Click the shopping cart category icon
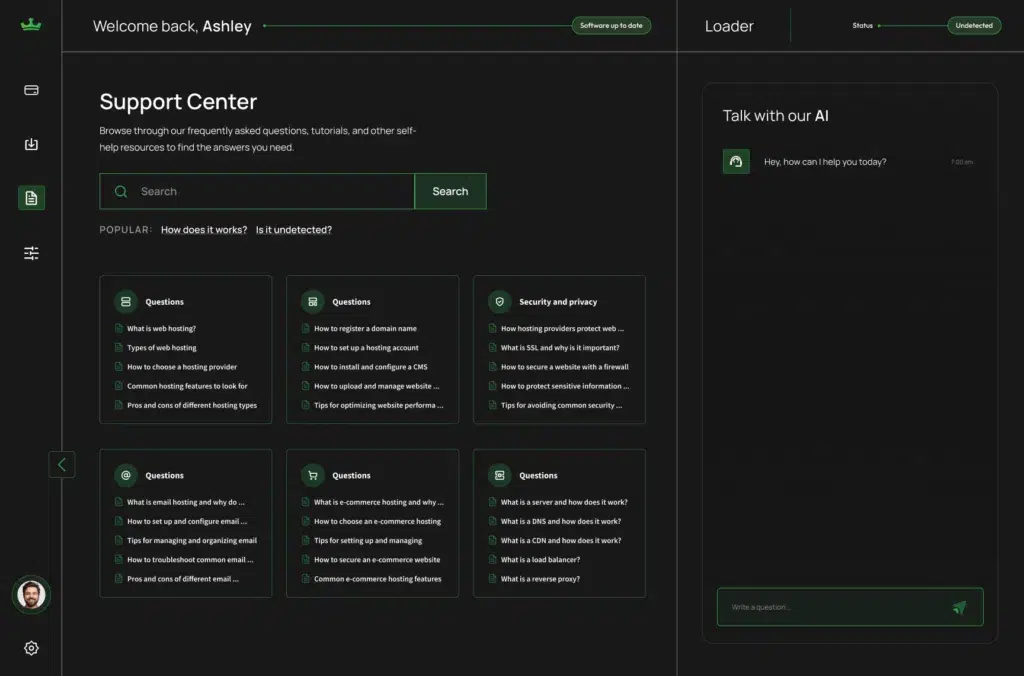 [x=313, y=475]
